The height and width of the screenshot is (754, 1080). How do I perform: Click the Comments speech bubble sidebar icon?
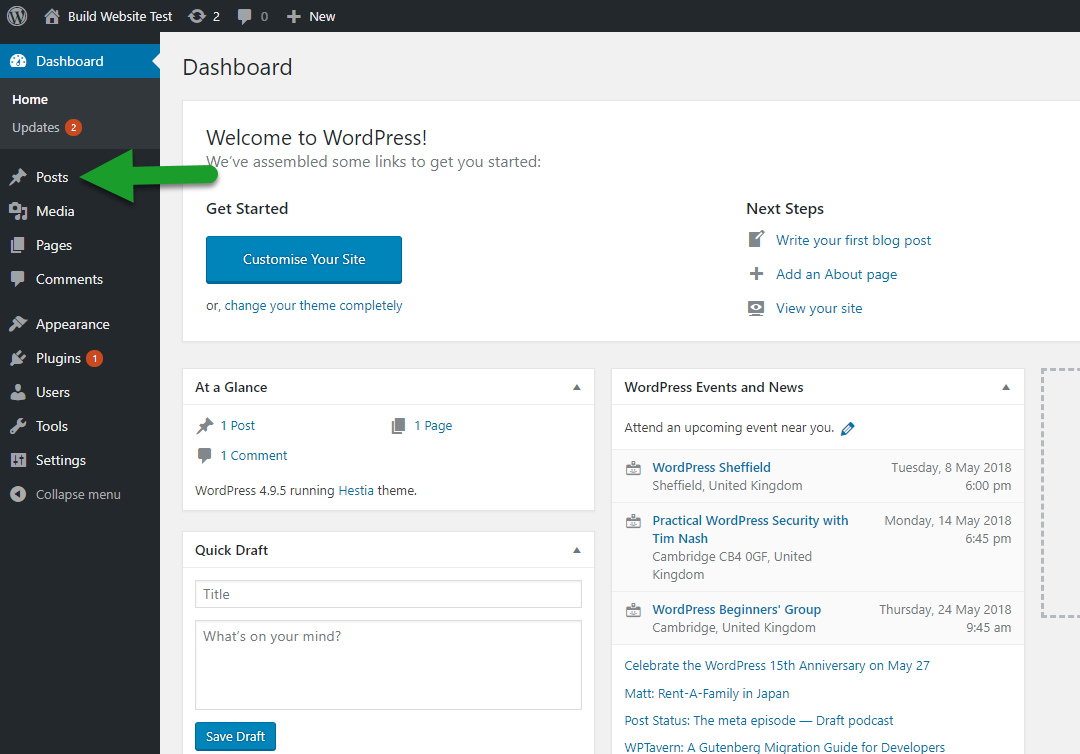(x=18, y=279)
